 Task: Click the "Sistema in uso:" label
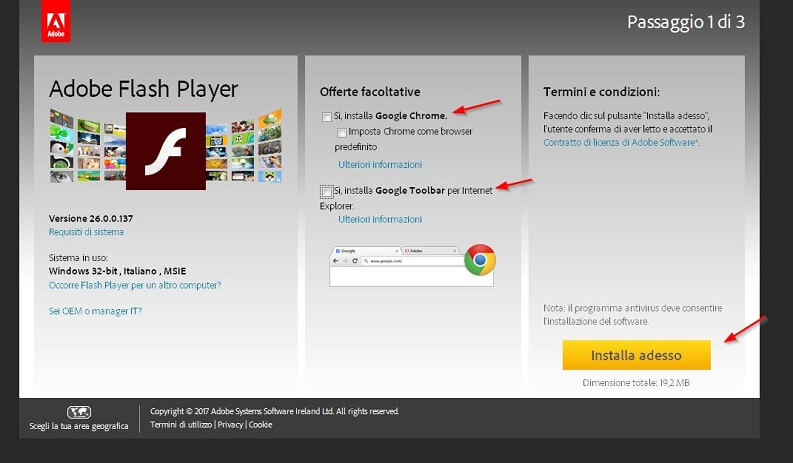tap(78, 258)
